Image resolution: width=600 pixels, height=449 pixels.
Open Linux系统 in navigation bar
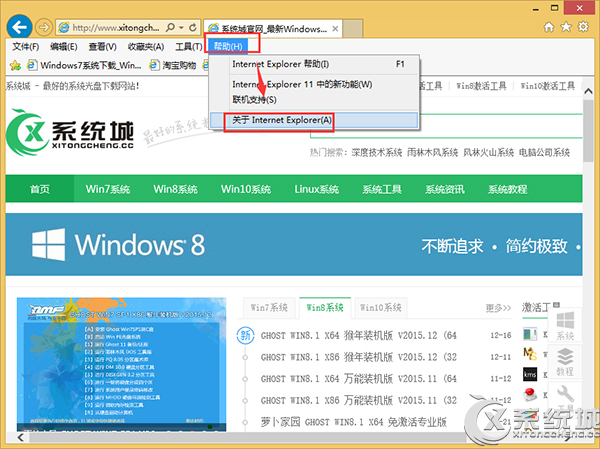pos(316,189)
